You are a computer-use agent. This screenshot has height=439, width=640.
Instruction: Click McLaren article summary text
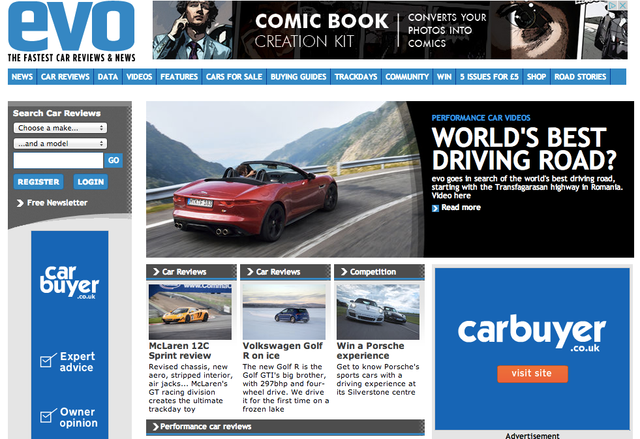tap(190, 388)
